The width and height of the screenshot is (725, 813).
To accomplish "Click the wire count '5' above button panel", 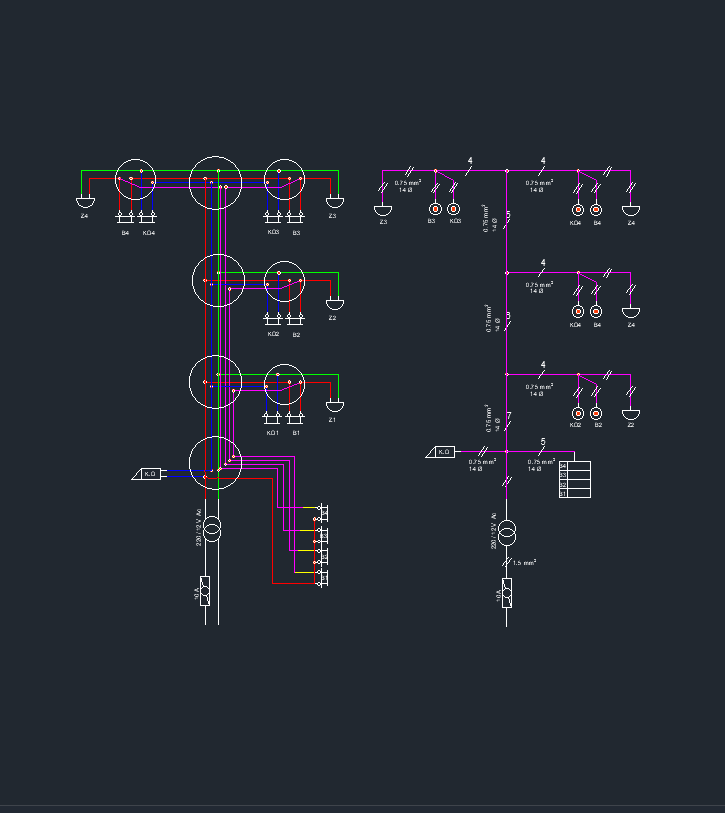I will pos(543,442).
